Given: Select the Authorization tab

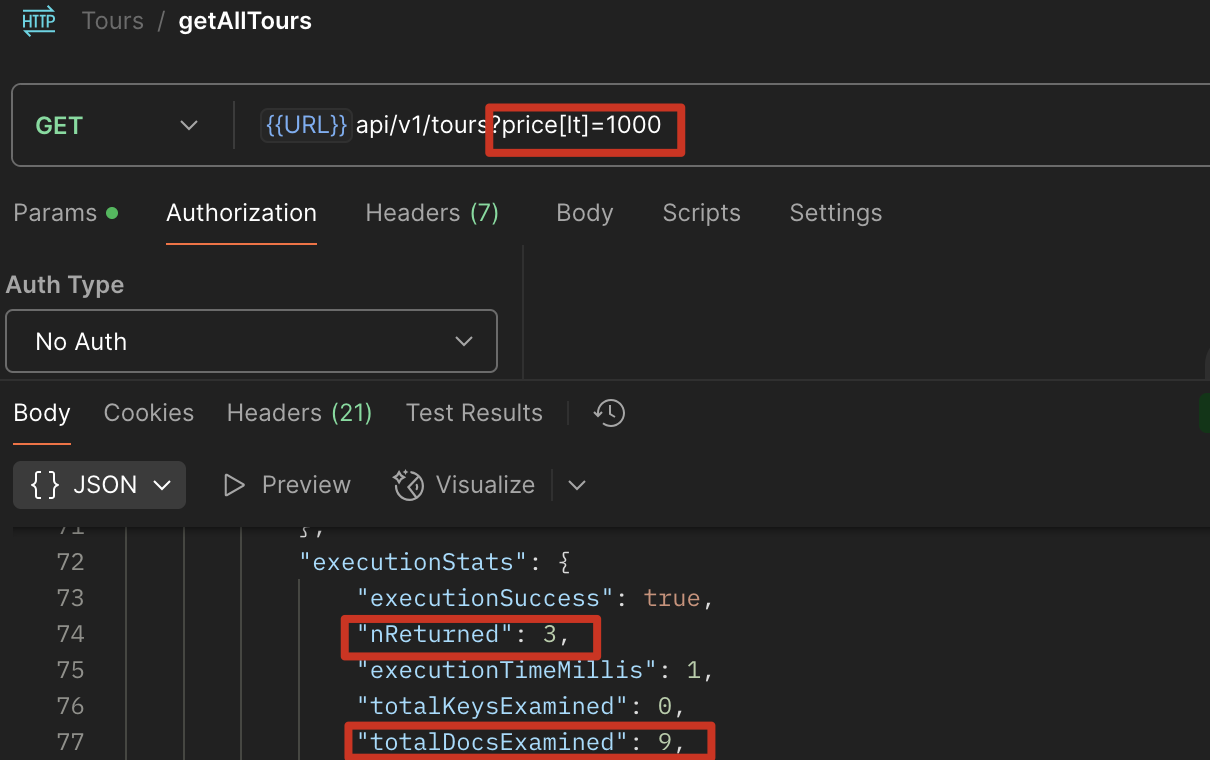Looking at the screenshot, I should click(x=241, y=213).
